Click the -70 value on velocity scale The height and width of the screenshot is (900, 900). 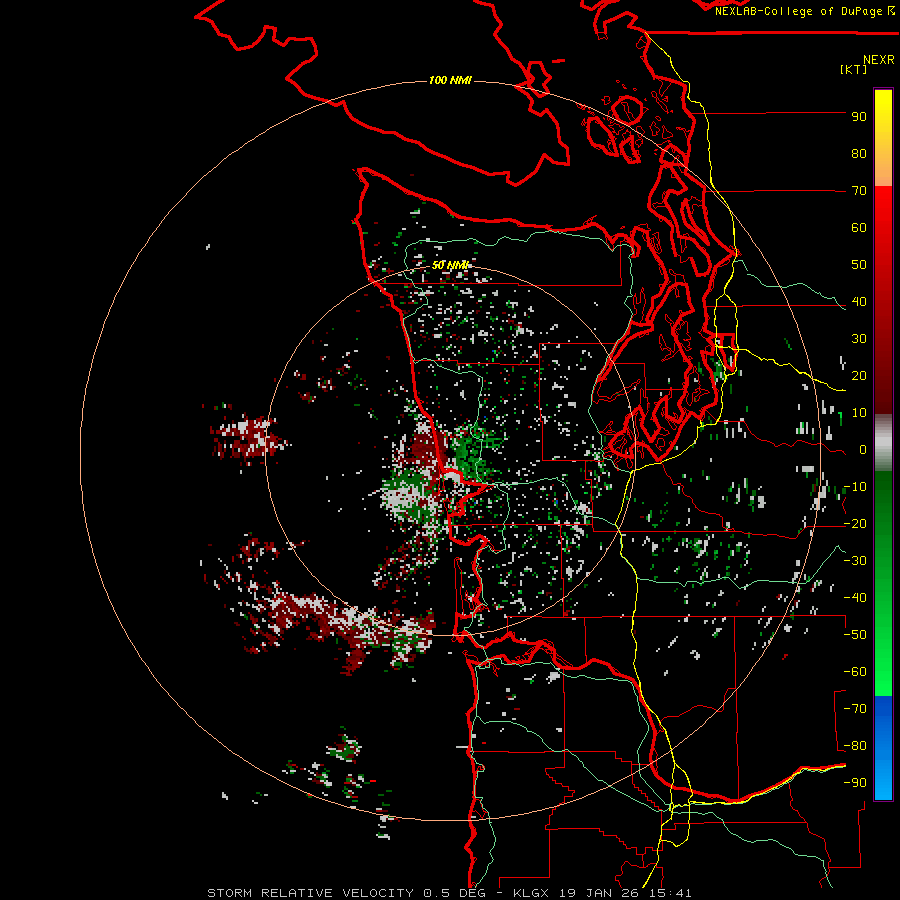855,709
